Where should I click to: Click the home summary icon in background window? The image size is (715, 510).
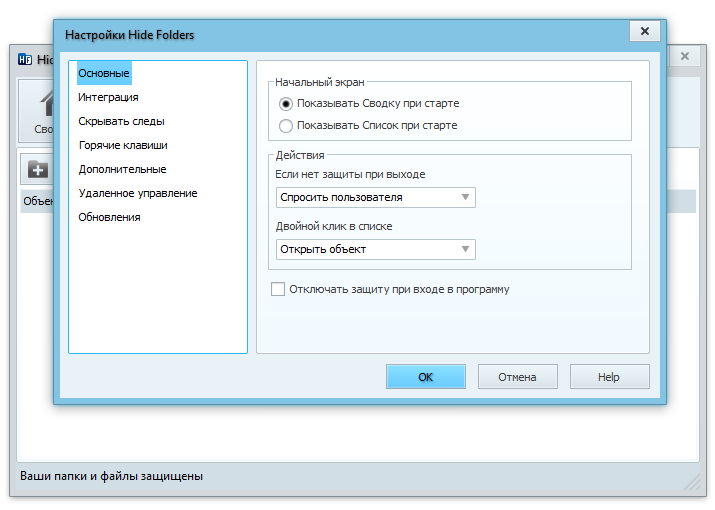pyautogui.click(x=44, y=104)
